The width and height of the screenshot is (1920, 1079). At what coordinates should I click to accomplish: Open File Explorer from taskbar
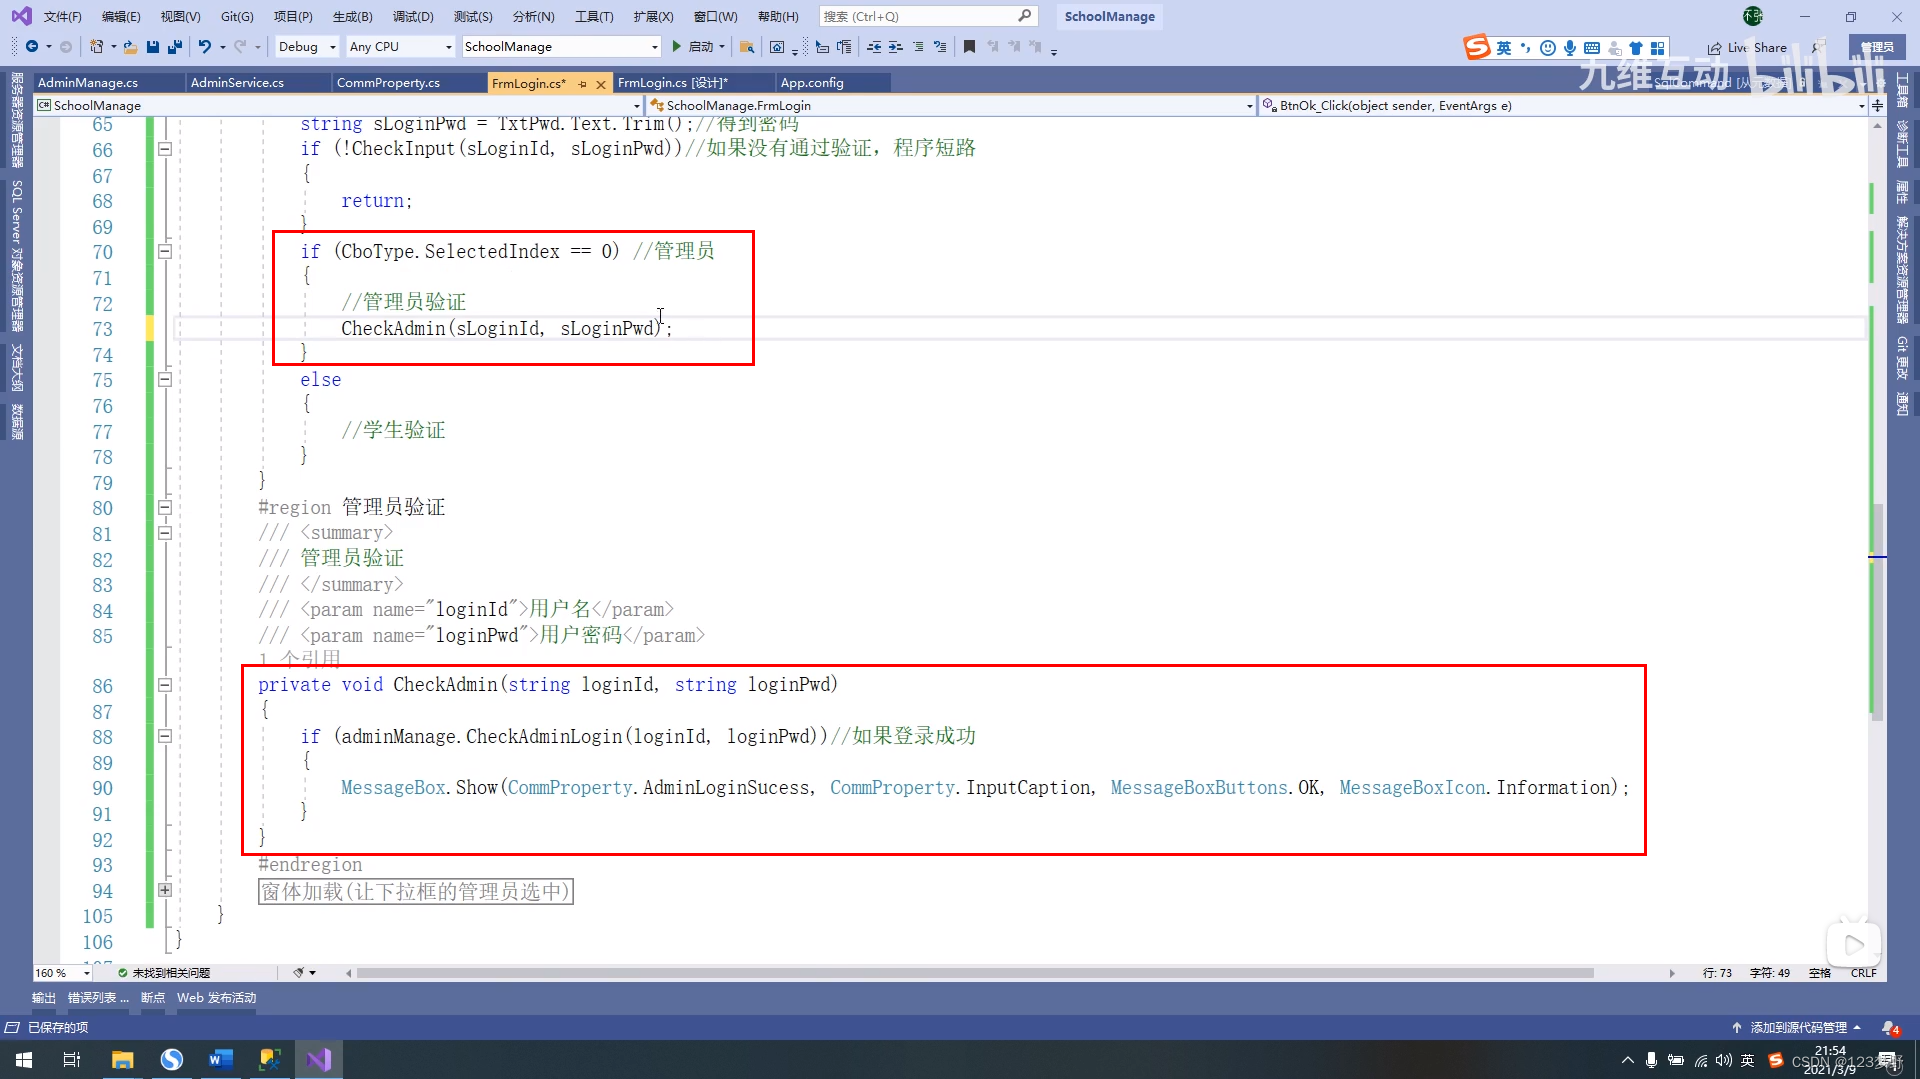point(122,1060)
